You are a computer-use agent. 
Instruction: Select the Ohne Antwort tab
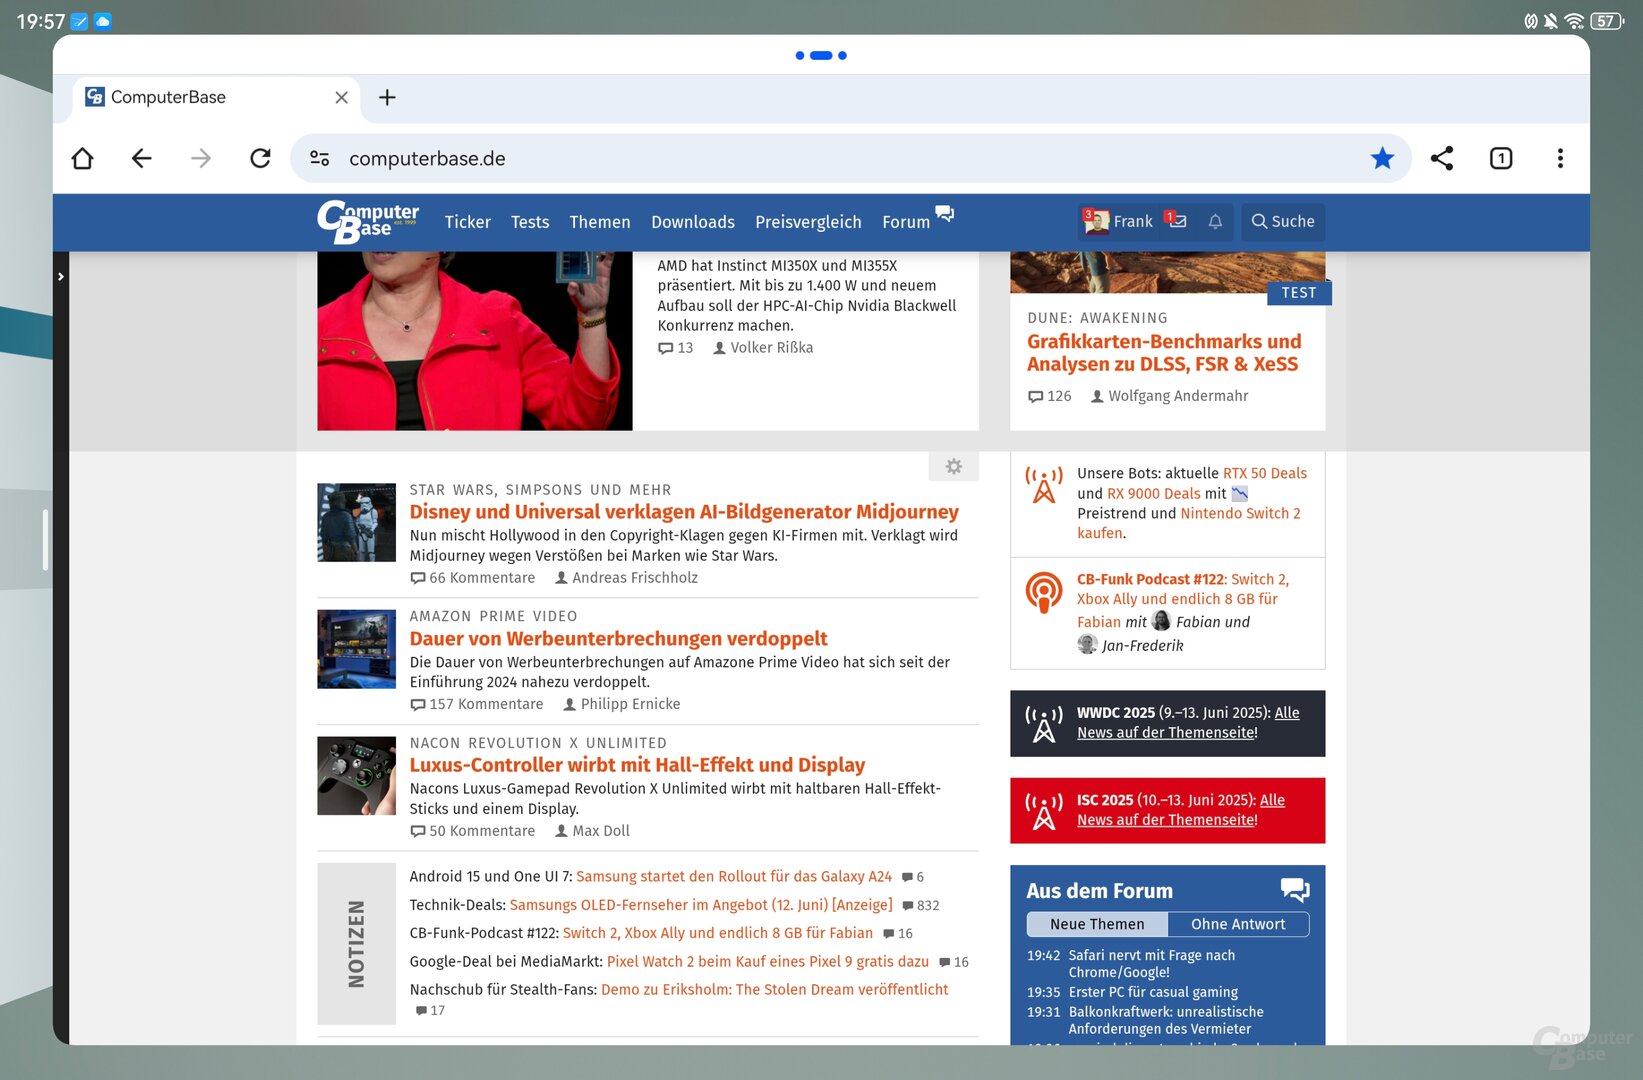tap(1238, 924)
